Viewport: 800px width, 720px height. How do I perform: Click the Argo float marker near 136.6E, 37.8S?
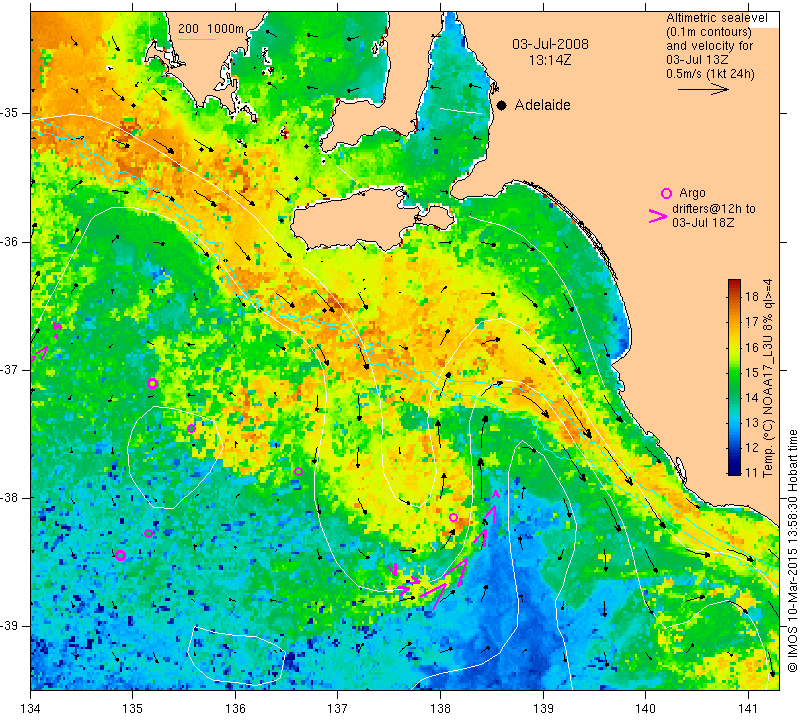pos(298,471)
